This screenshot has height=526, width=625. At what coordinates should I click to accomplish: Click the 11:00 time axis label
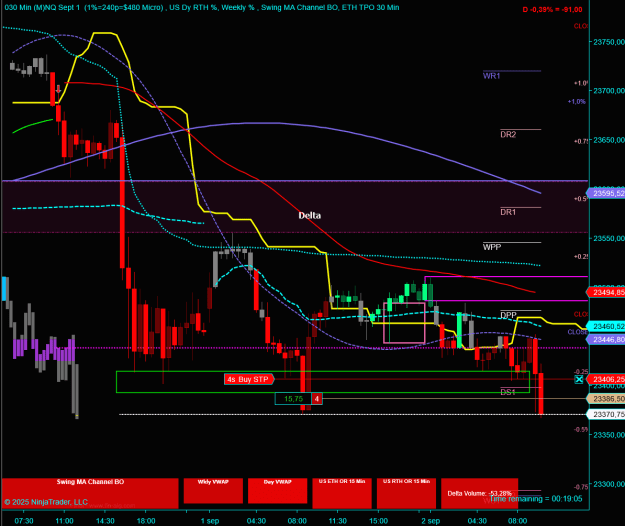(x=64, y=521)
